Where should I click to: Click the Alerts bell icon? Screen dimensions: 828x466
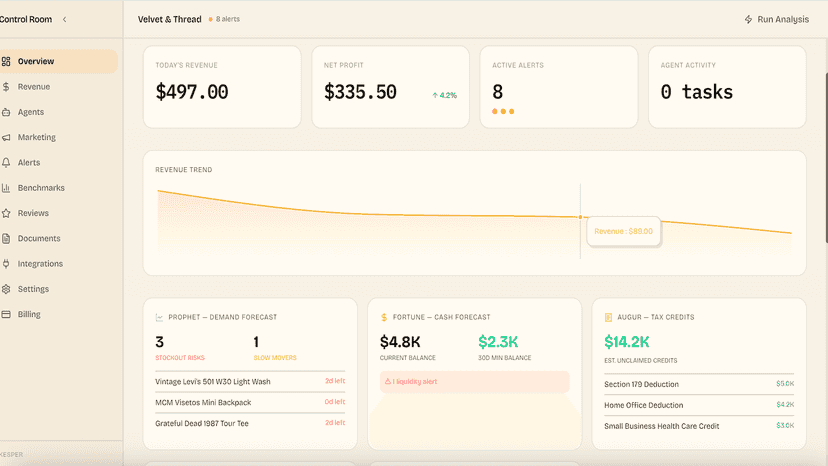point(6,163)
